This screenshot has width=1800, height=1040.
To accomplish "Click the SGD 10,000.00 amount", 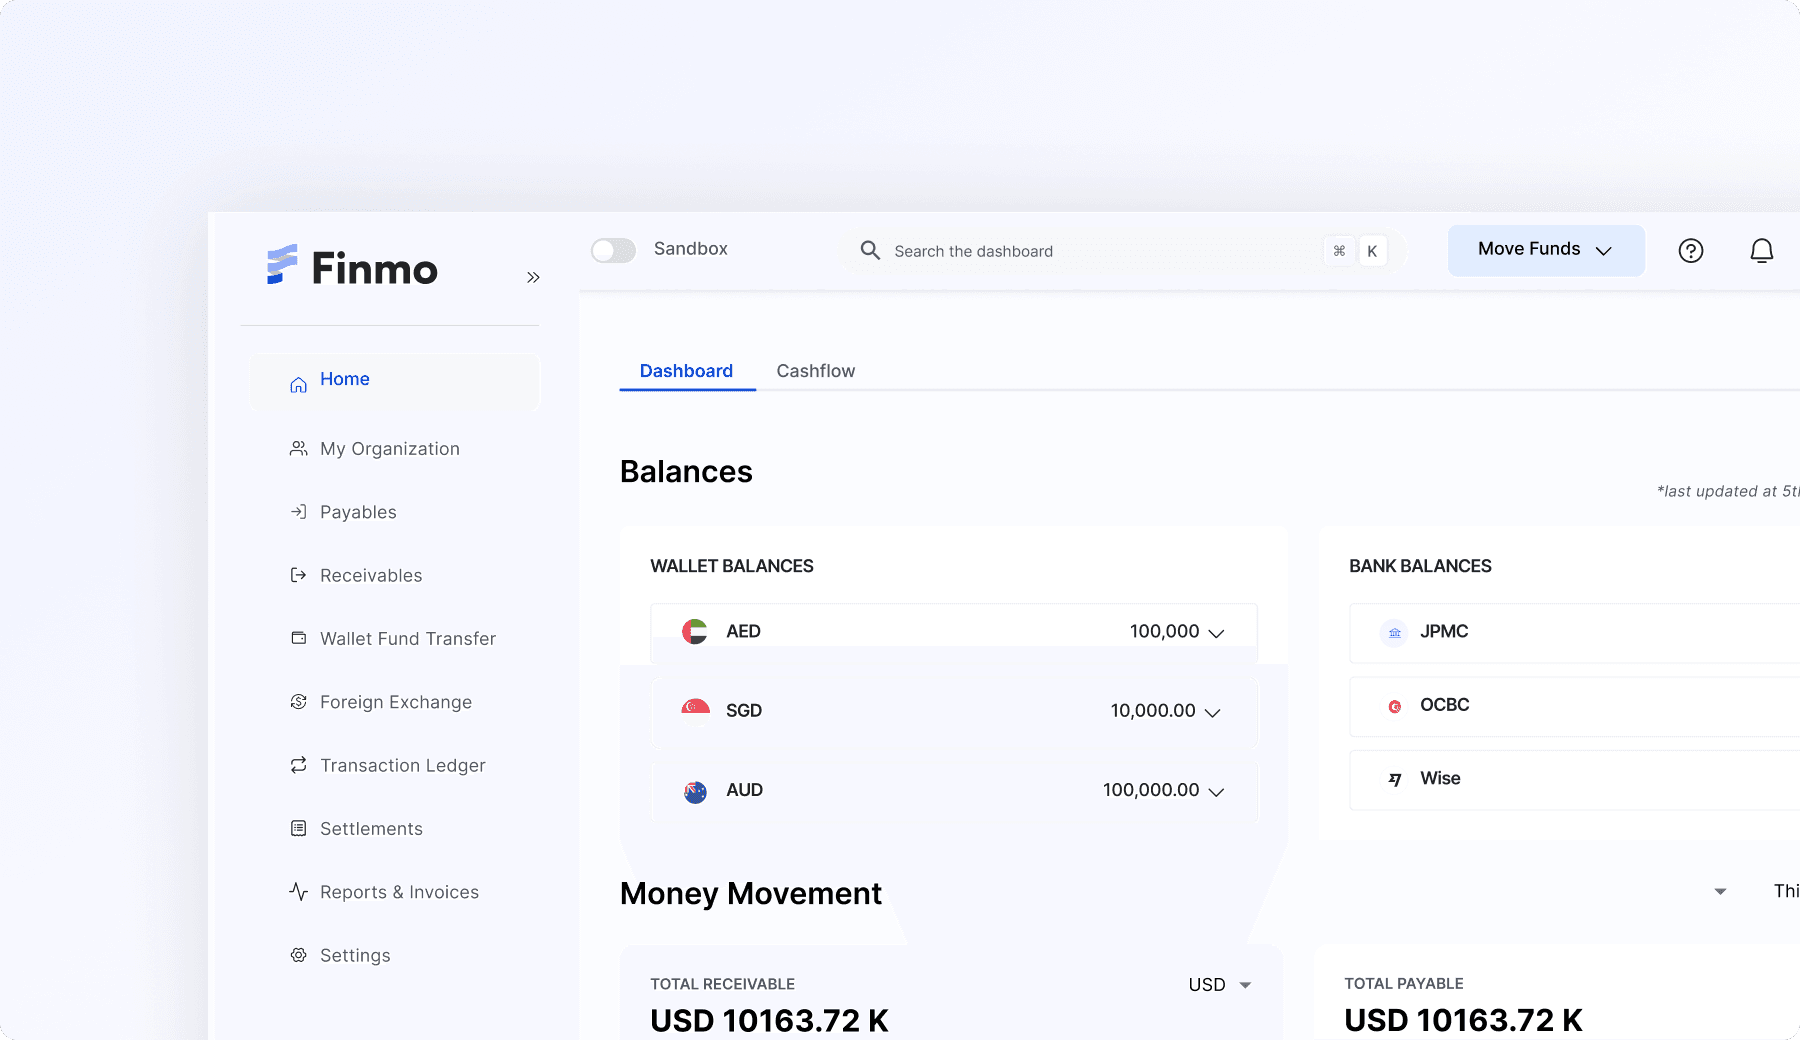I will click(x=1153, y=710).
